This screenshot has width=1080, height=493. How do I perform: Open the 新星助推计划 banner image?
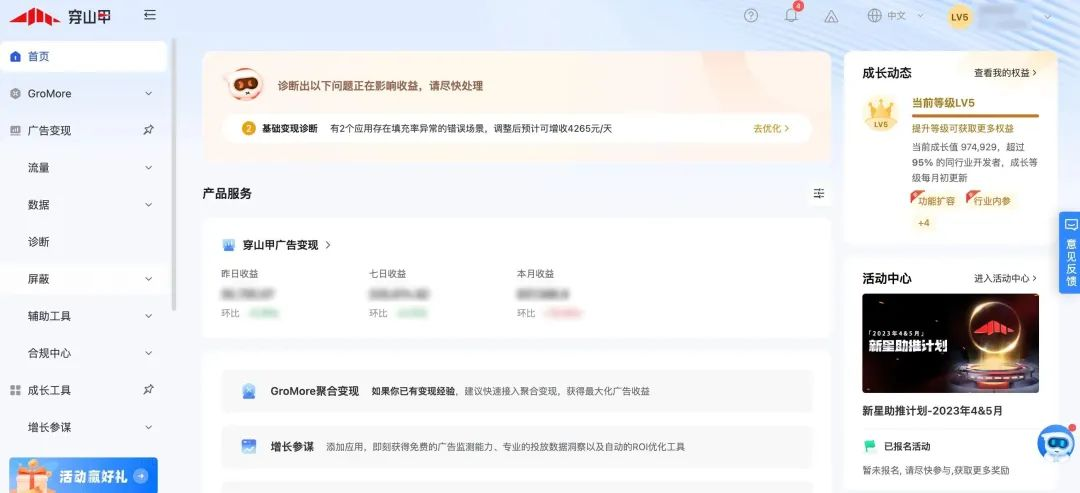(951, 343)
